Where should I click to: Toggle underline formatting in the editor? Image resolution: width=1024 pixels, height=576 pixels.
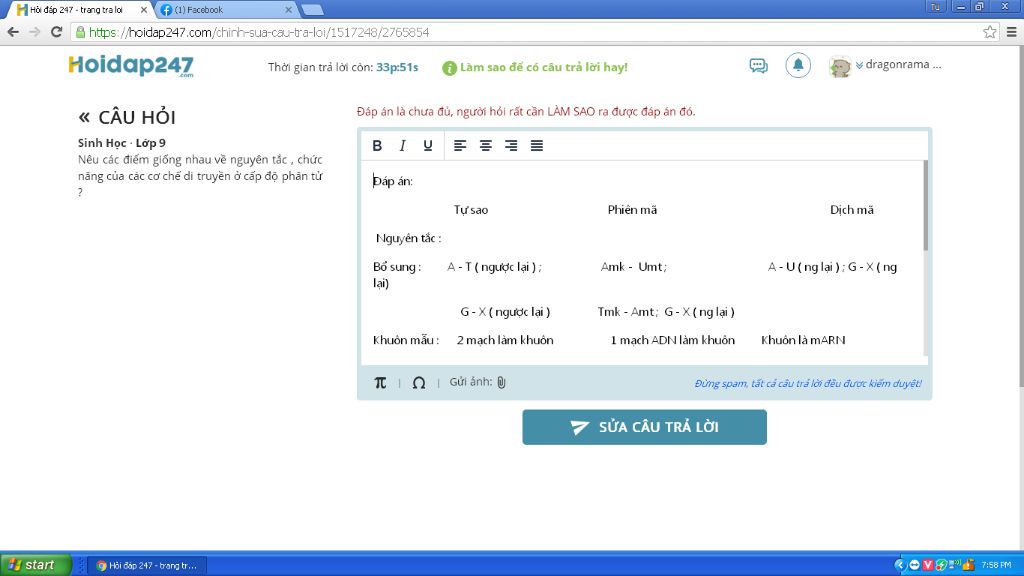click(428, 146)
